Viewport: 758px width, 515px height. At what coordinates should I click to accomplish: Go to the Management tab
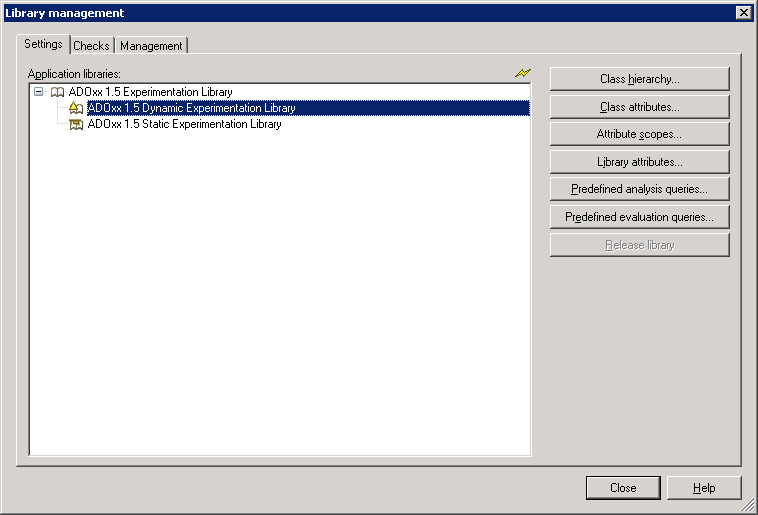point(151,46)
